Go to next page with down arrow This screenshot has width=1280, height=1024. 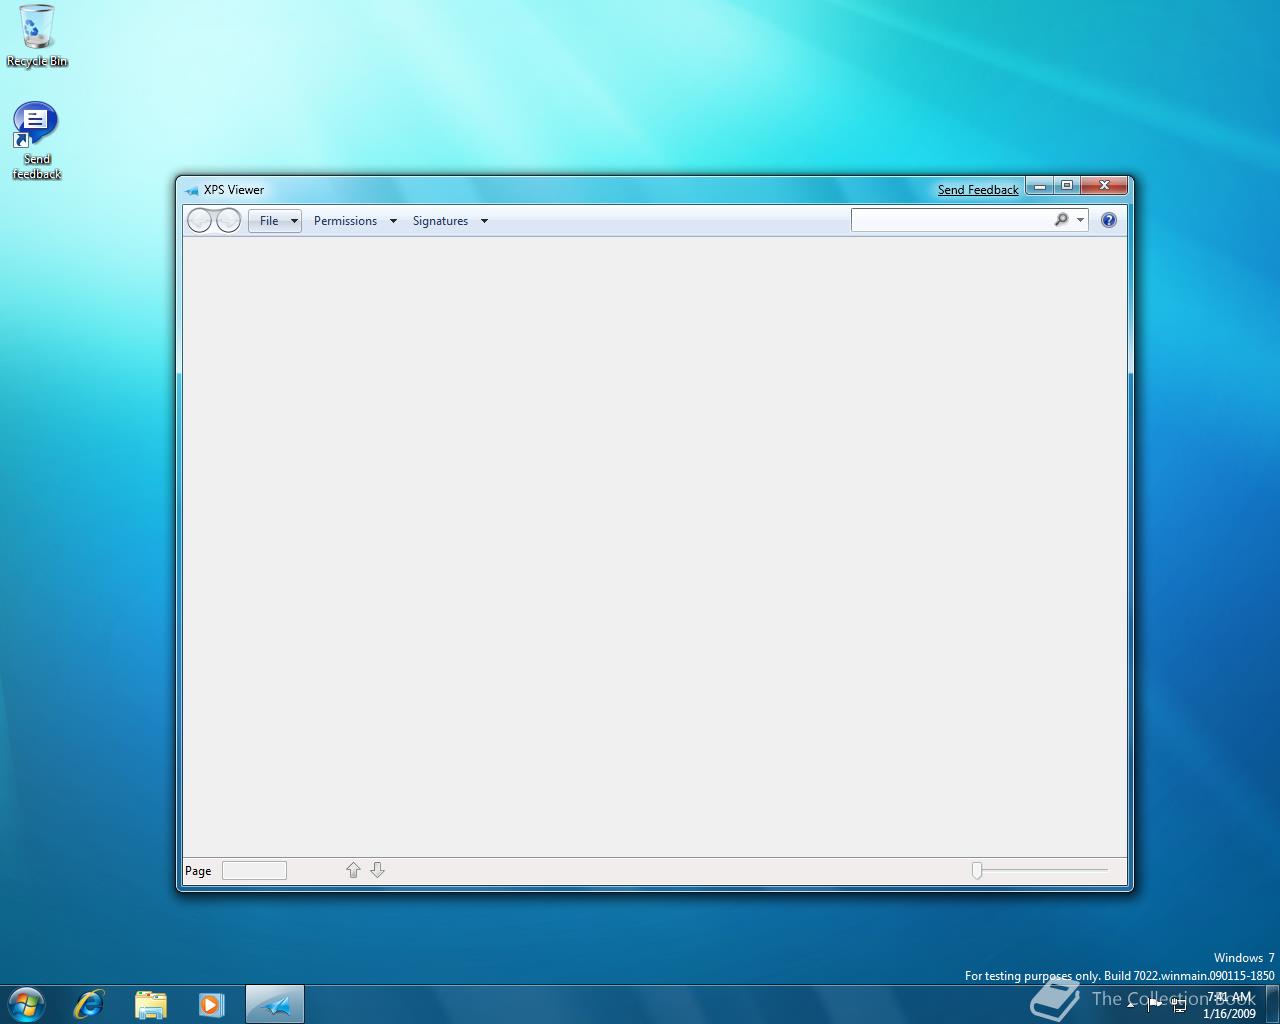click(x=377, y=870)
